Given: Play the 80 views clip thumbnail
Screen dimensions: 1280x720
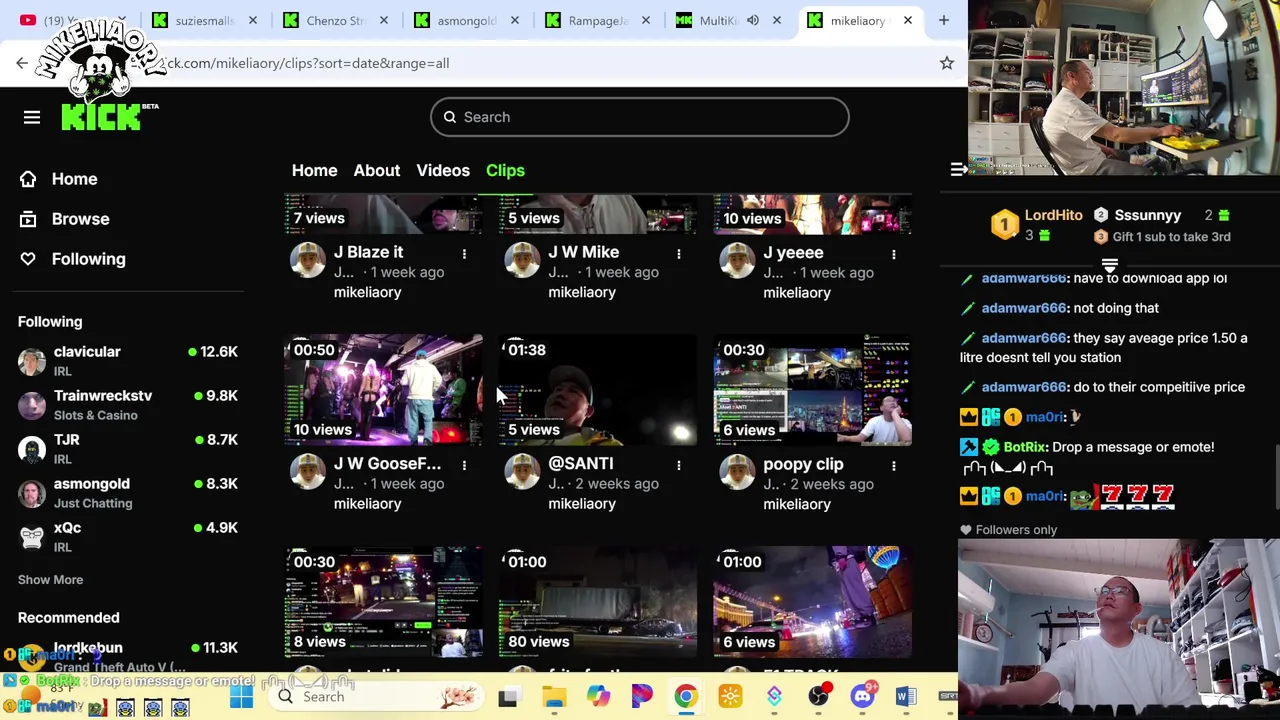Looking at the screenshot, I should click(598, 602).
